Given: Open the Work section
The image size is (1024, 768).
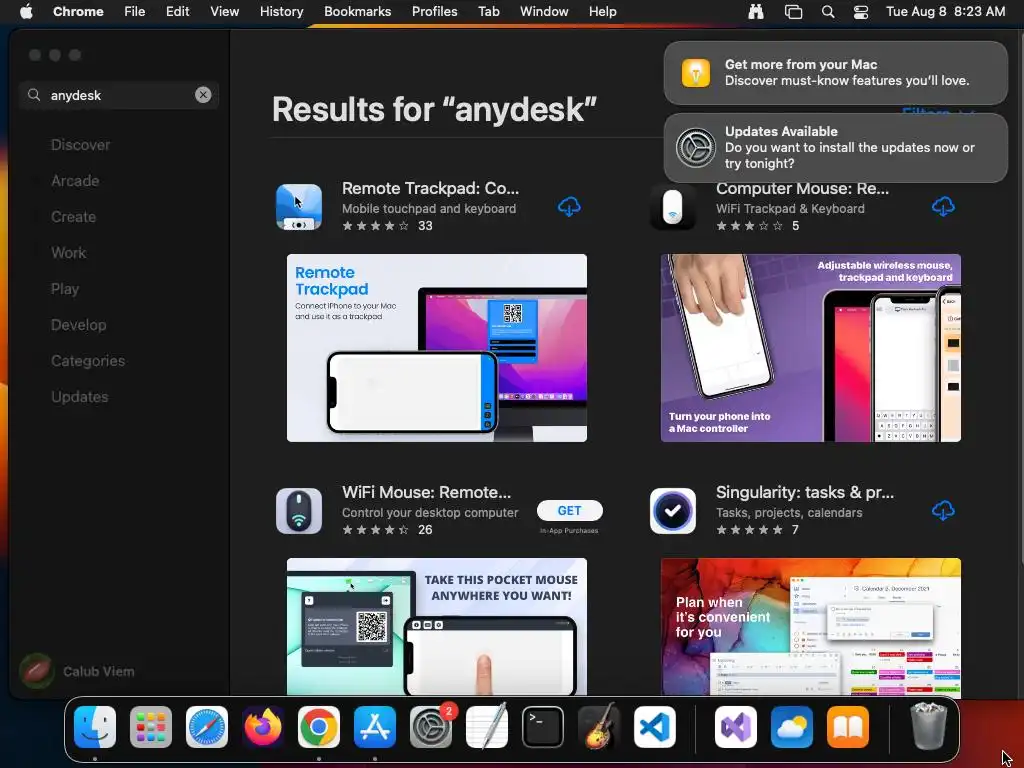Looking at the screenshot, I should pos(69,253).
